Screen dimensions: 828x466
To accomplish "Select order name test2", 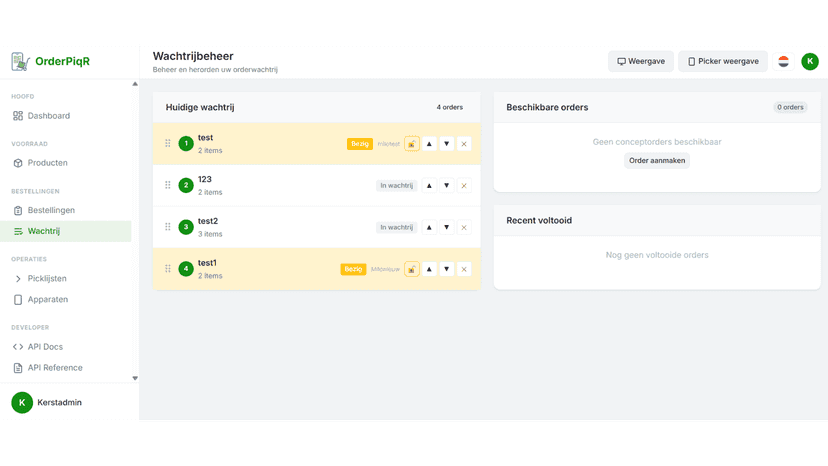I will [208, 221].
